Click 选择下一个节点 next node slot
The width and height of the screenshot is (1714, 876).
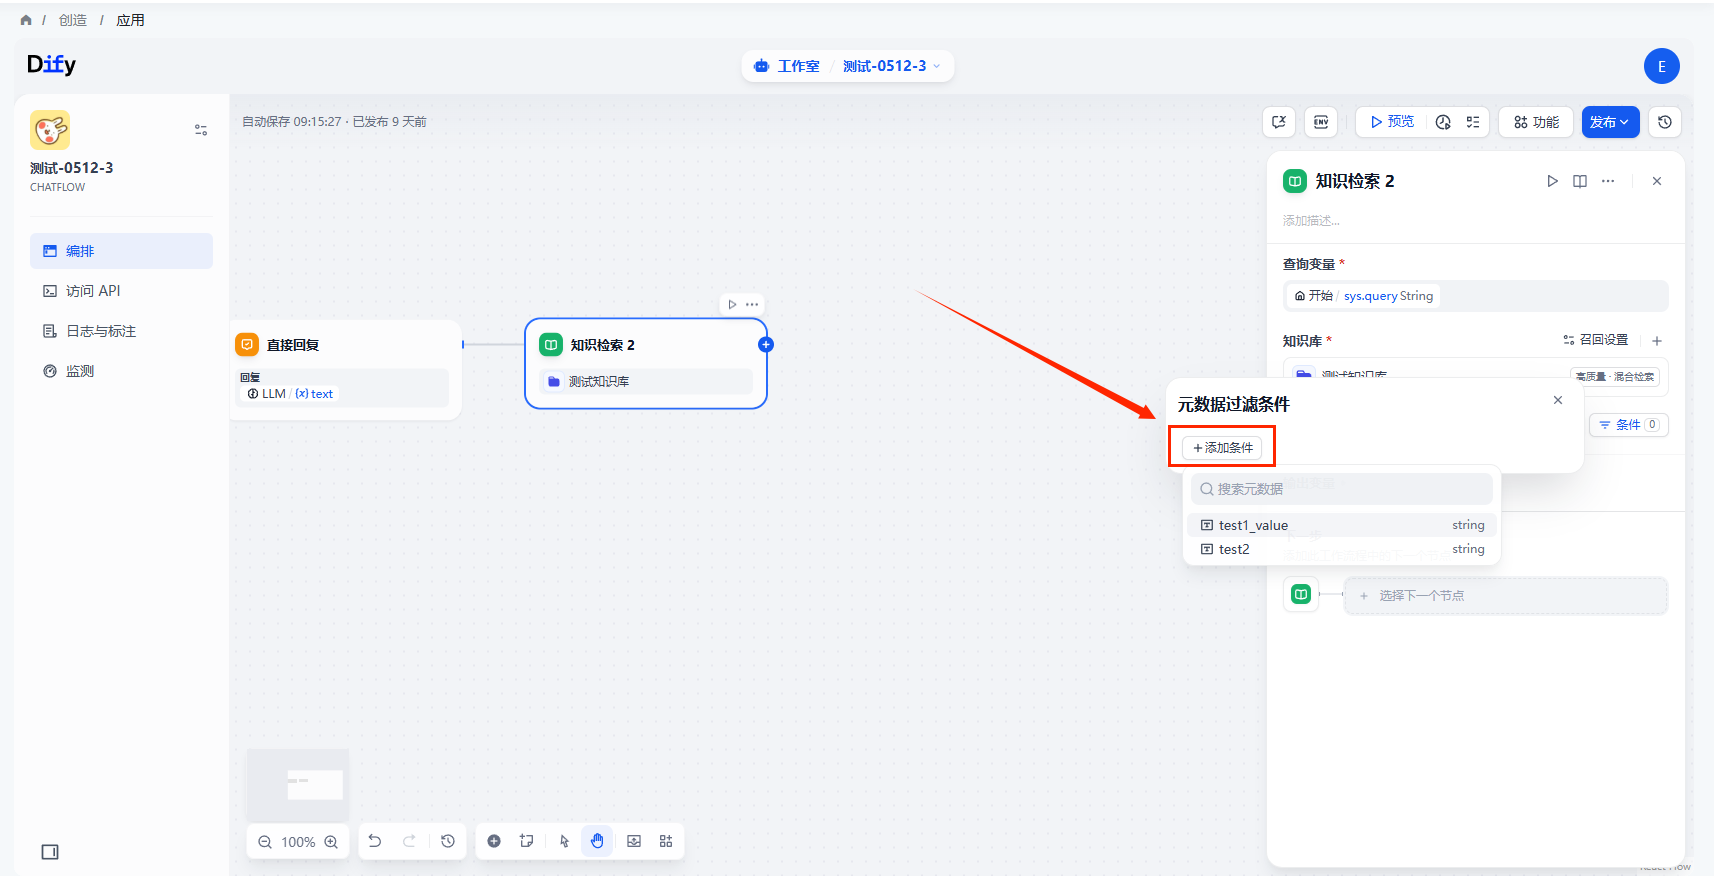click(1506, 595)
